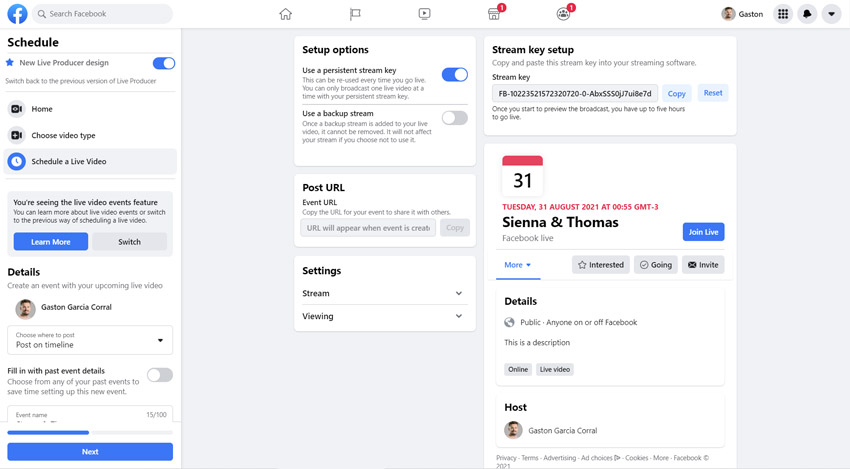Open the Facebook logo home link
This screenshot has height=469, width=850.
tap(17, 14)
